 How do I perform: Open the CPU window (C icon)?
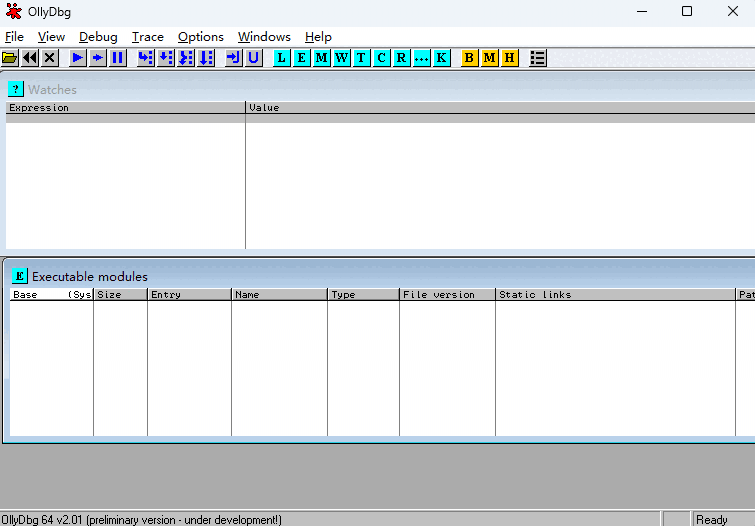pyautogui.click(x=381, y=58)
